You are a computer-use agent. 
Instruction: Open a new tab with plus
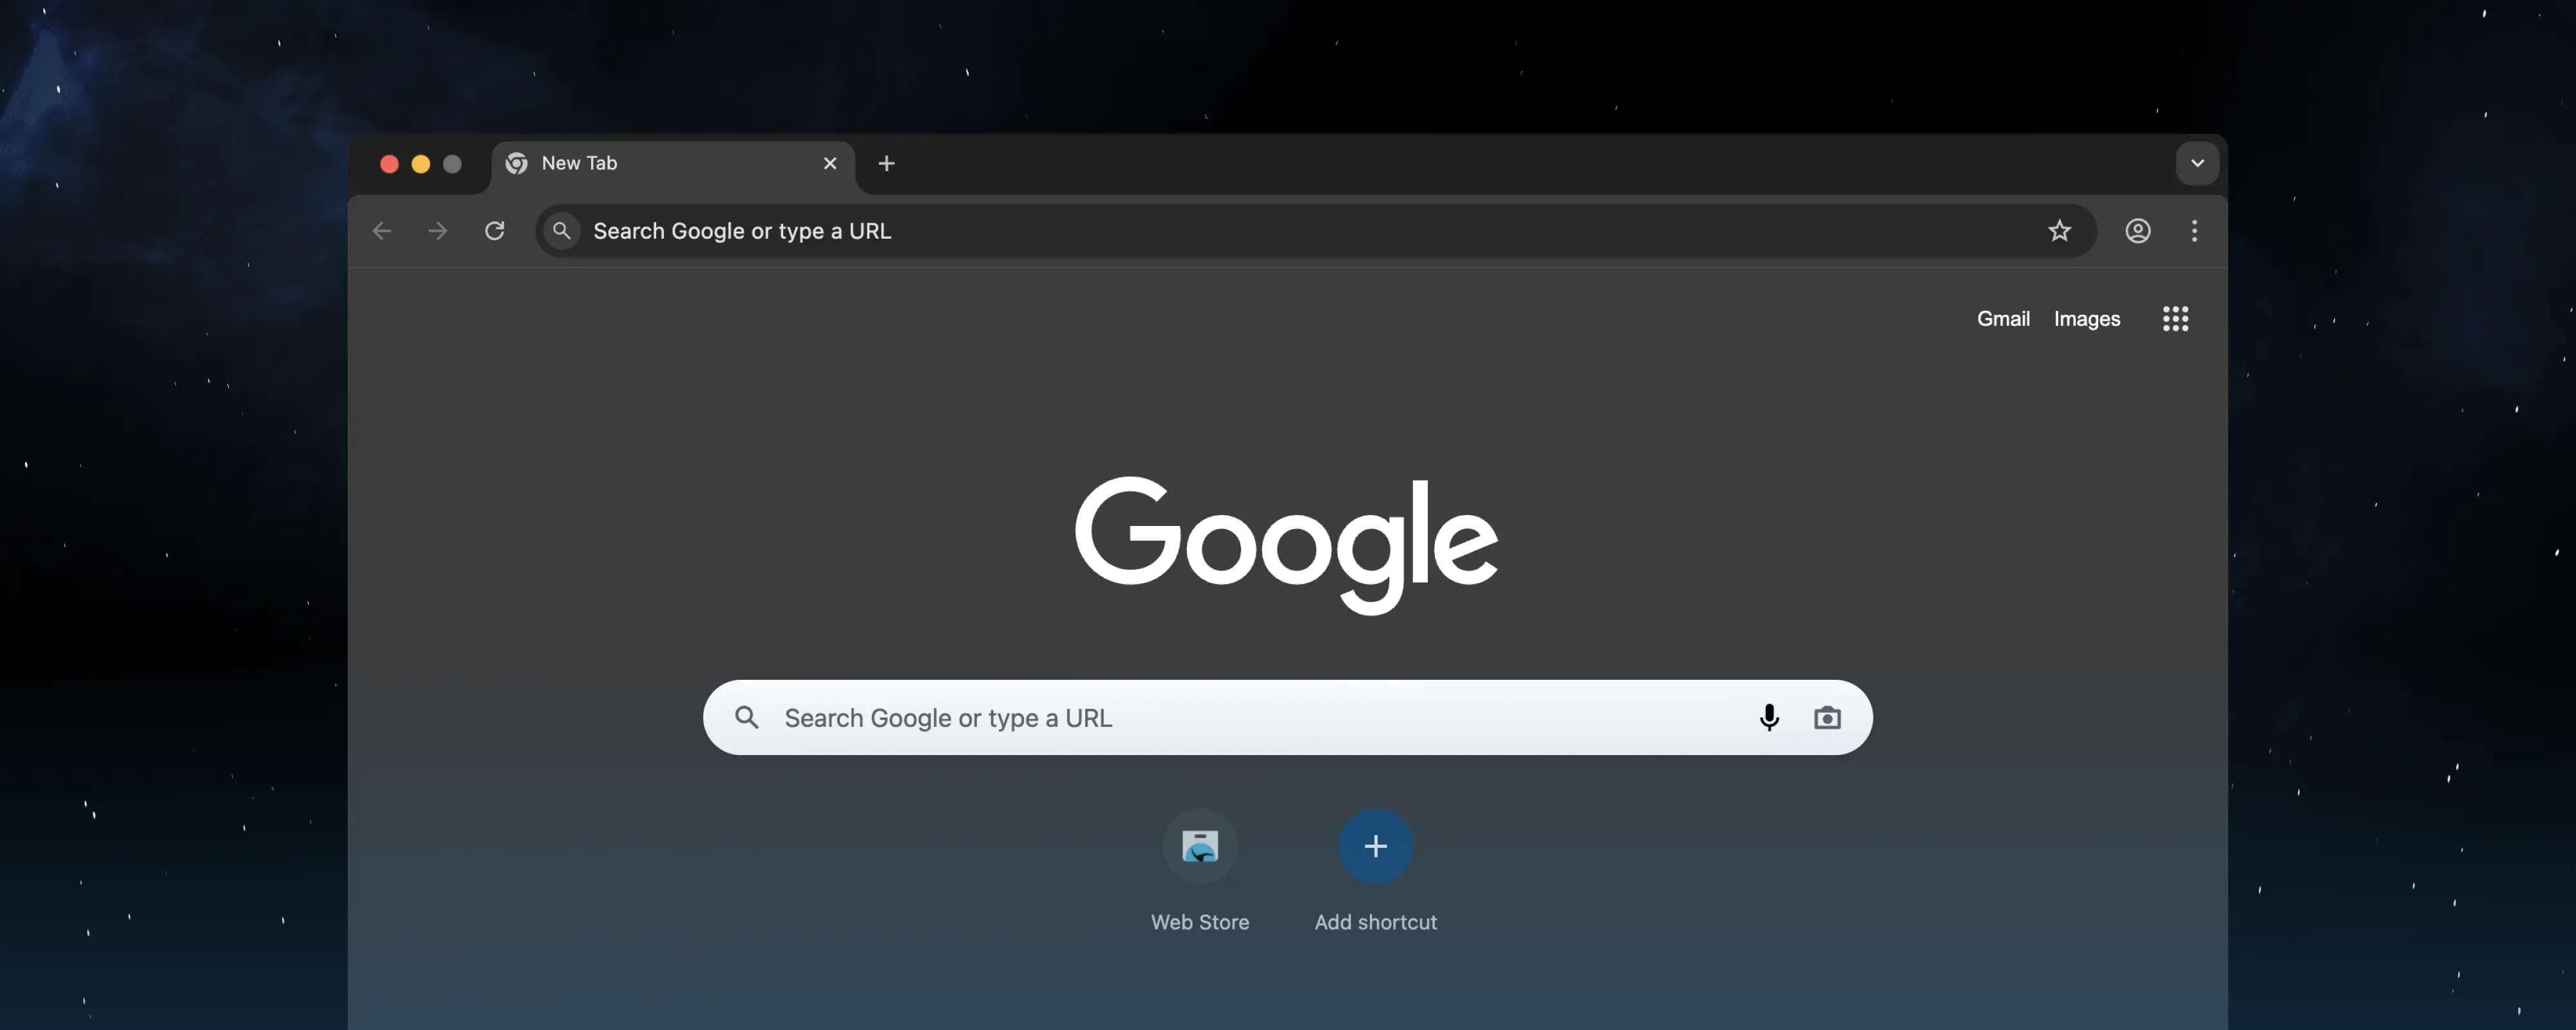tap(886, 163)
